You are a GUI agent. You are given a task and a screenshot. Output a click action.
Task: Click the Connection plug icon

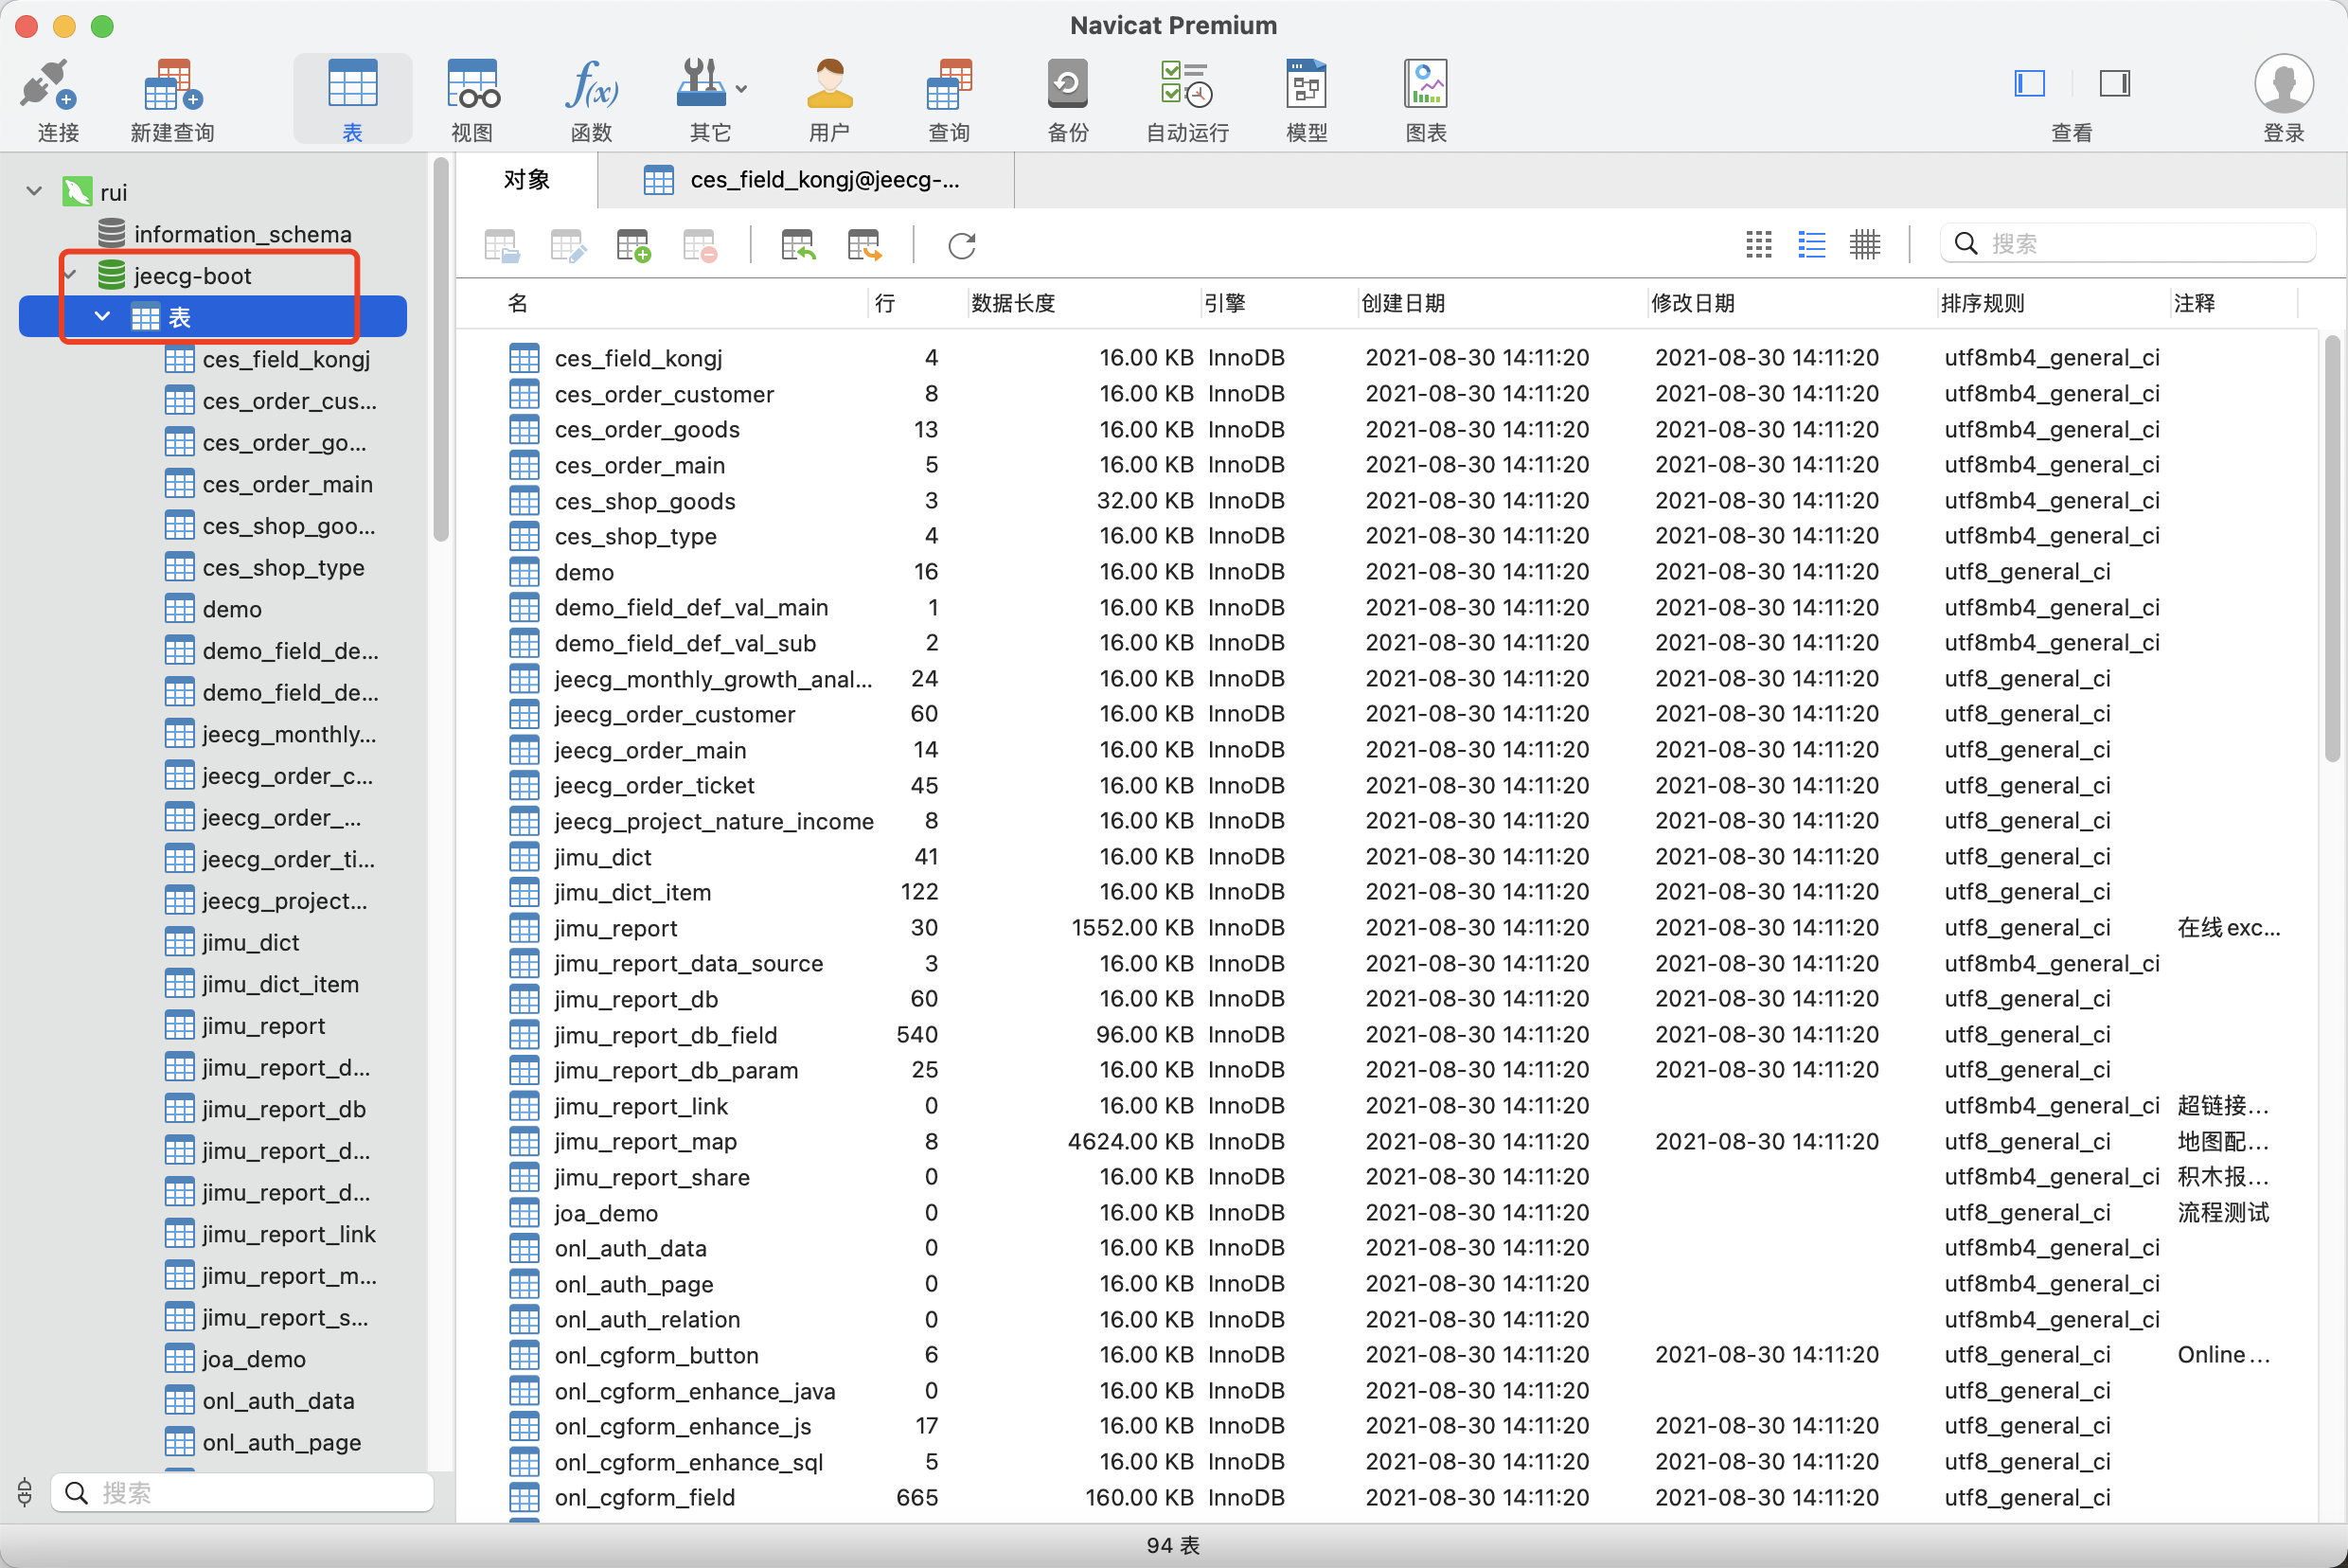48,85
